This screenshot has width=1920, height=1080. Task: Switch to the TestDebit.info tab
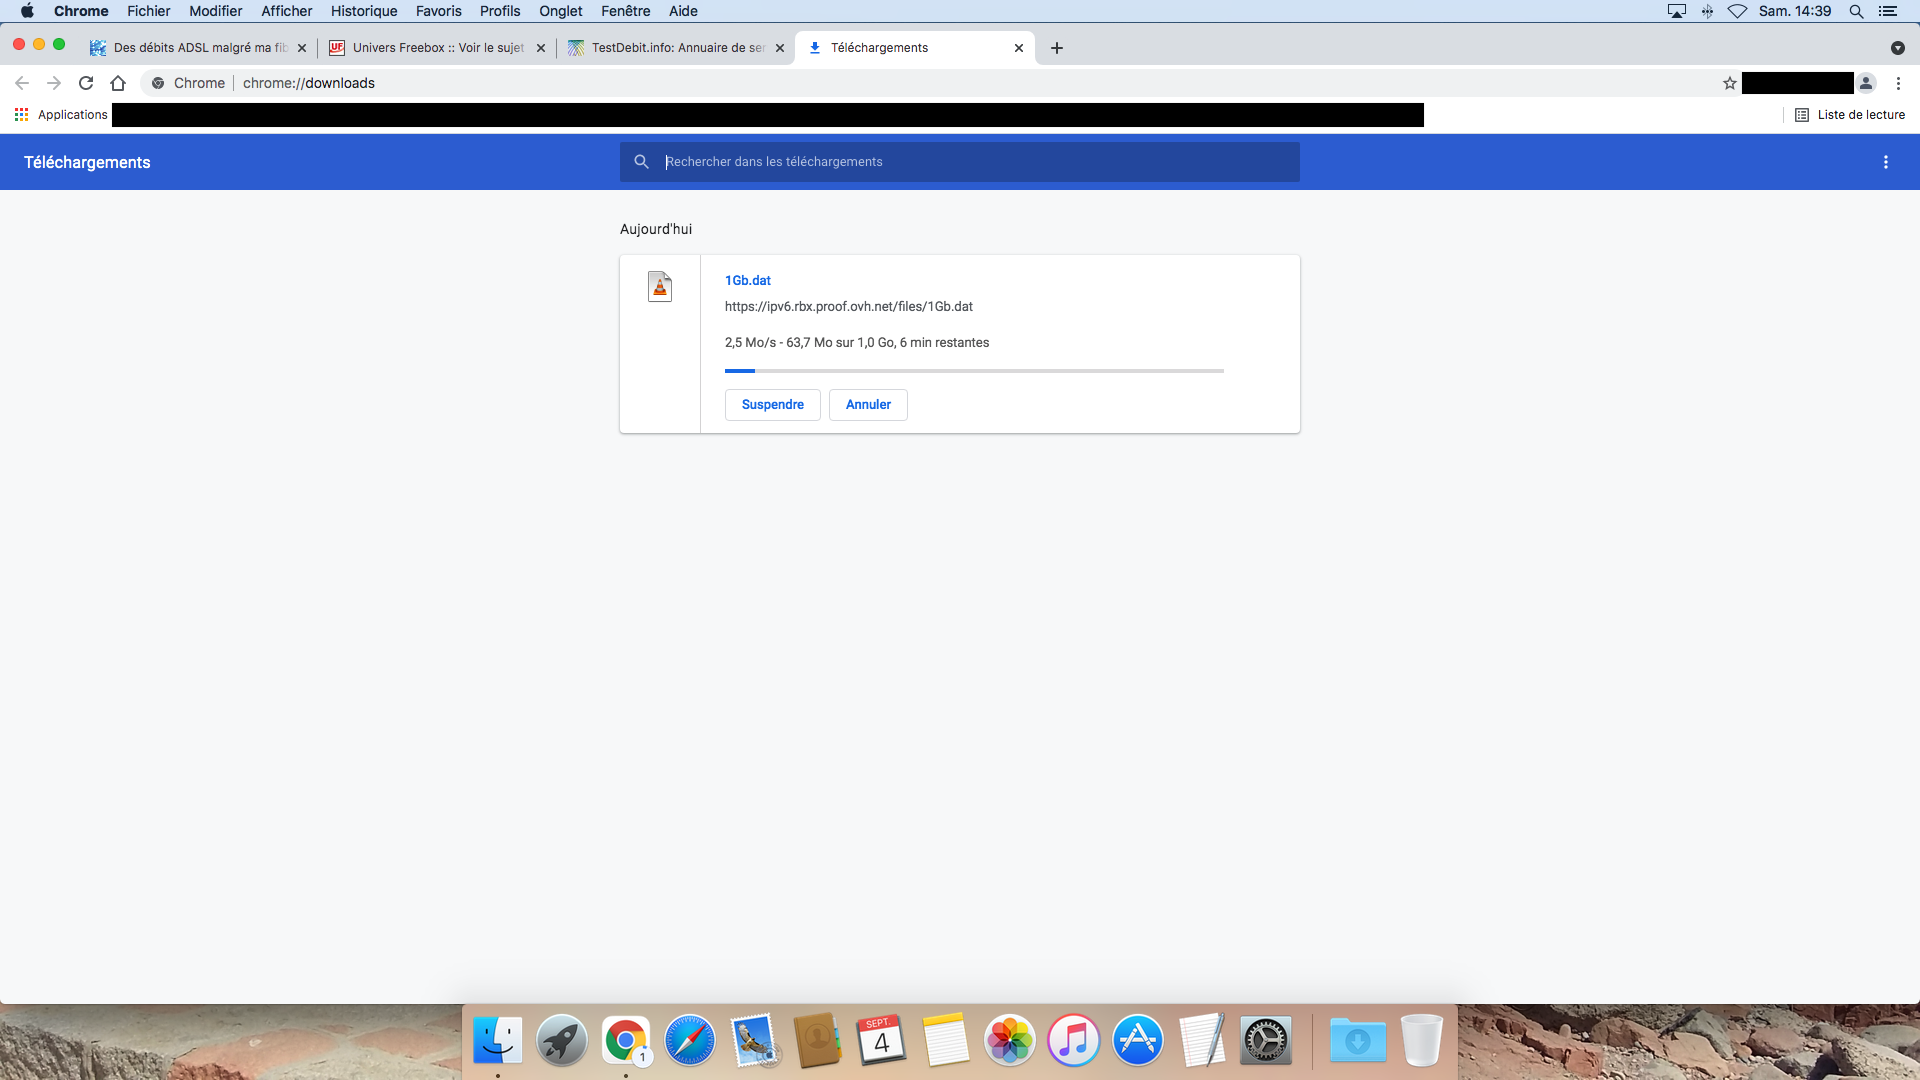point(676,48)
